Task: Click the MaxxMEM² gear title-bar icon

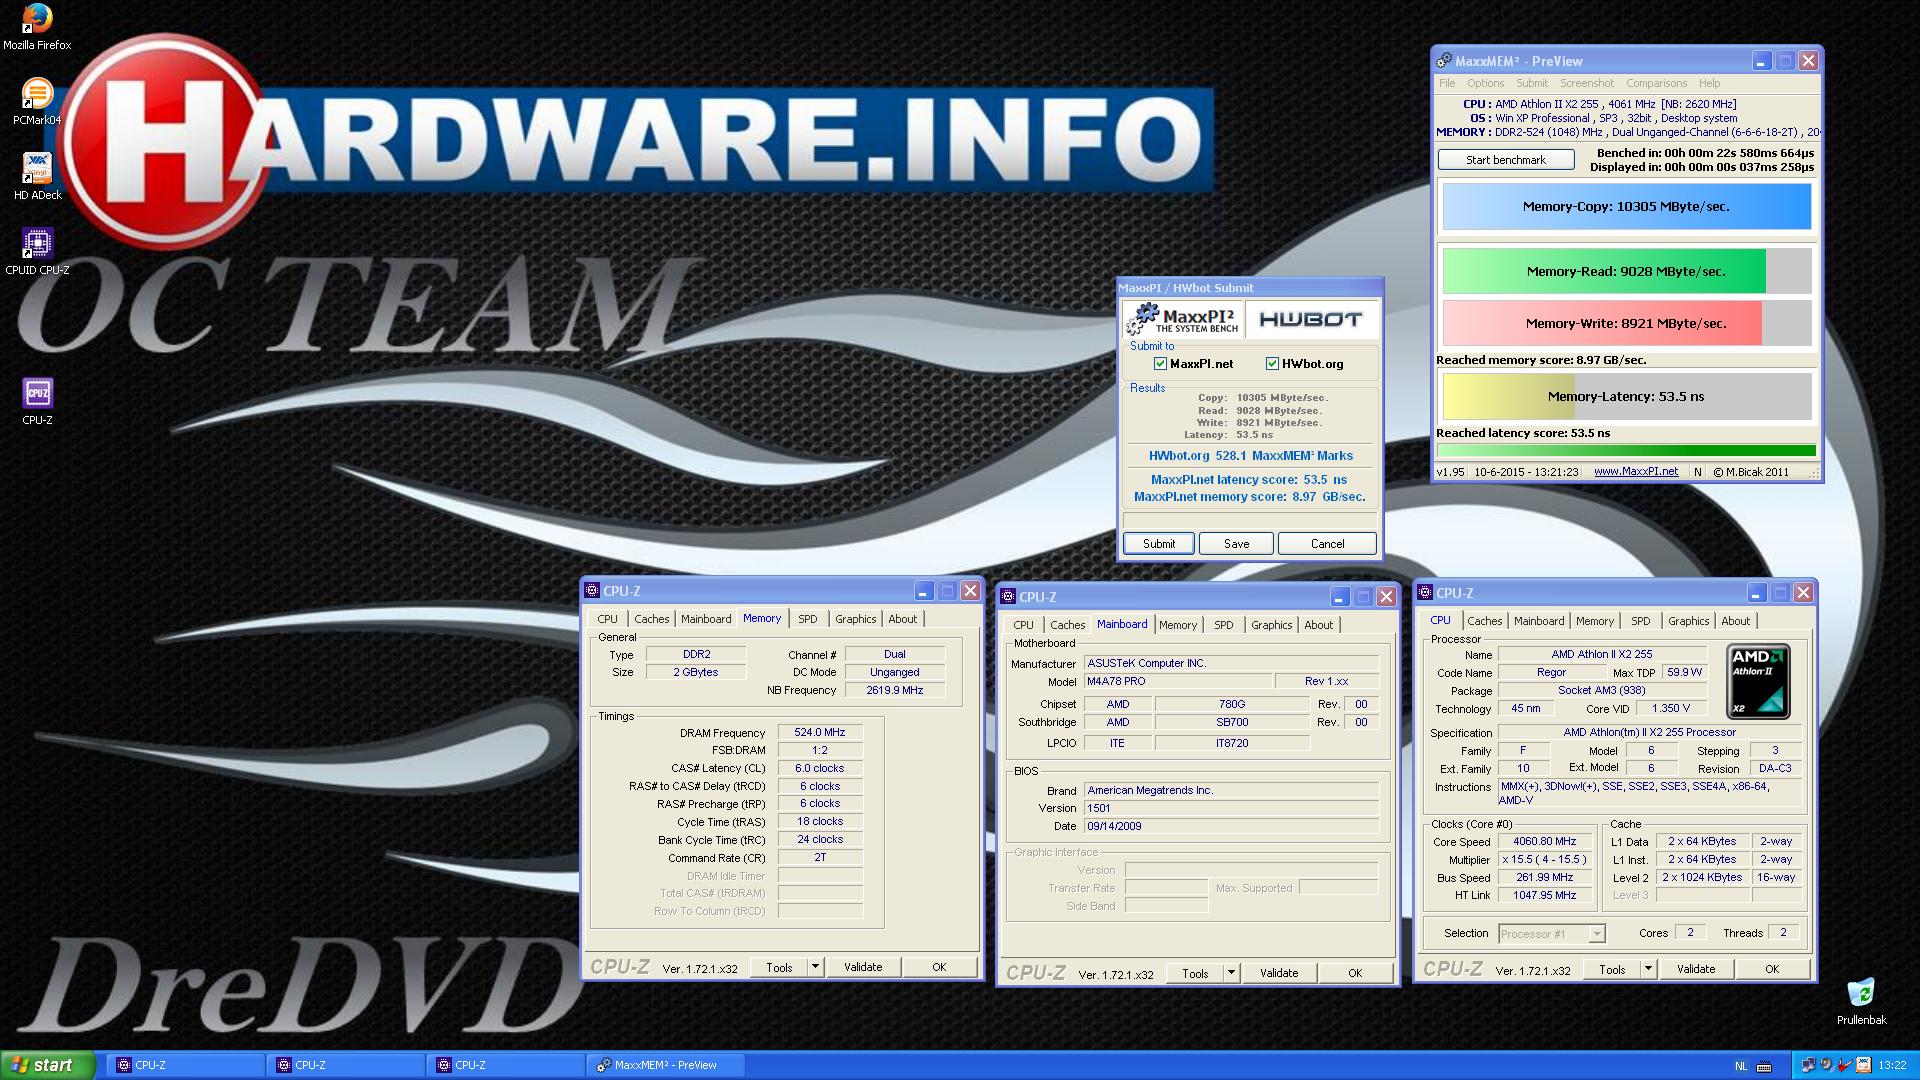Action: tap(1444, 61)
